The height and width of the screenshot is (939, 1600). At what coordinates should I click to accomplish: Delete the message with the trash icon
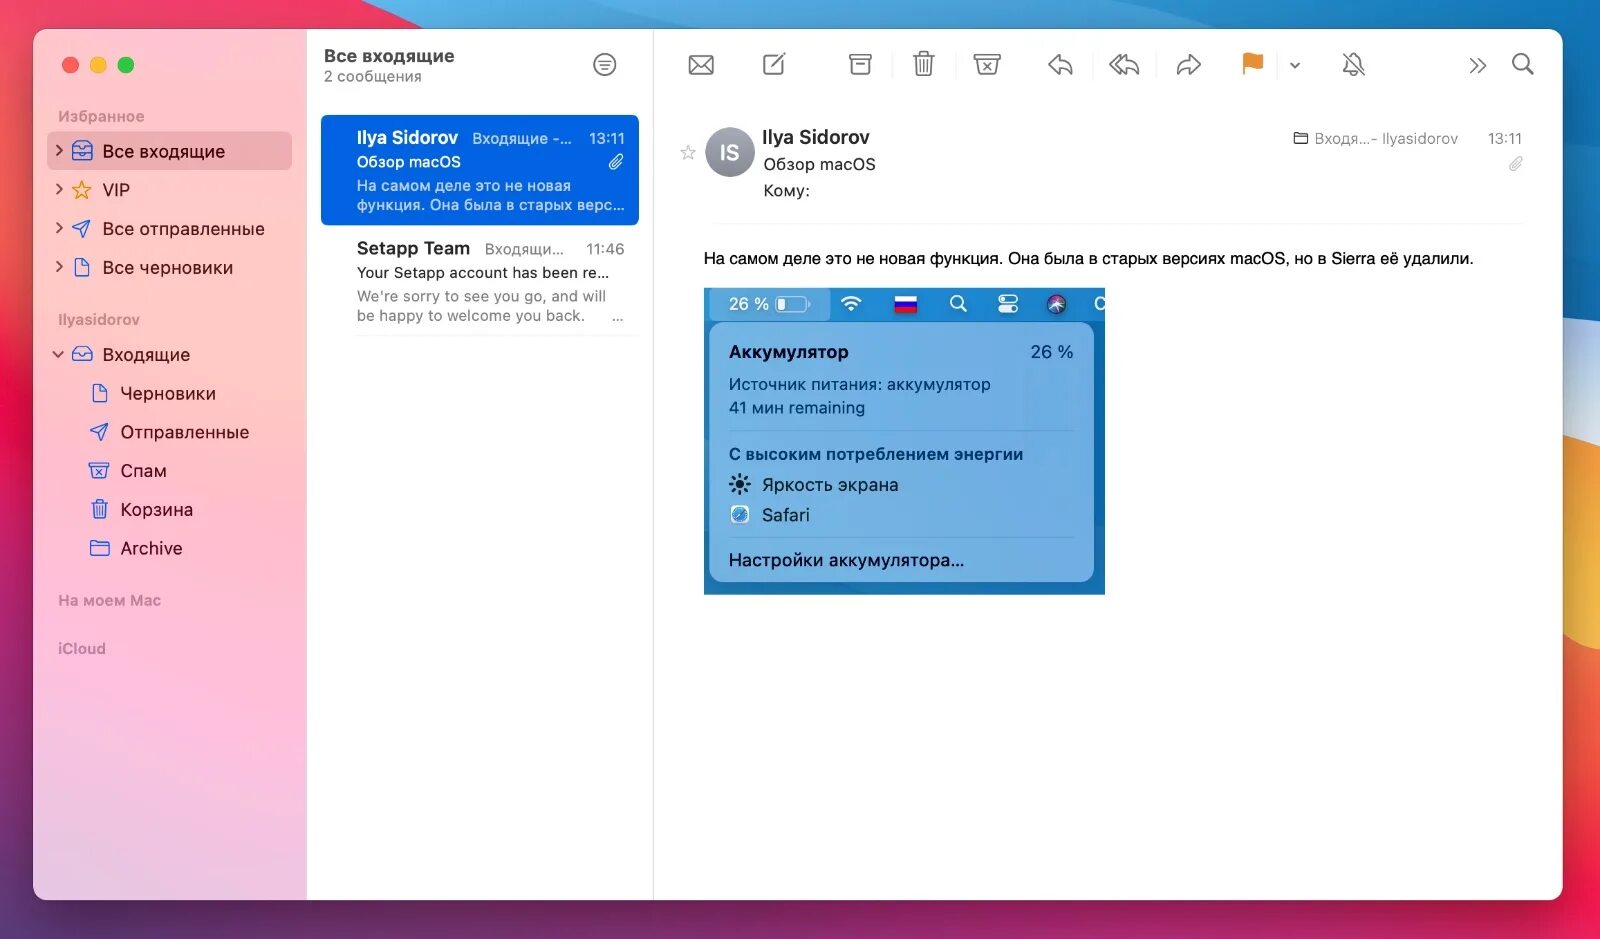coord(924,64)
